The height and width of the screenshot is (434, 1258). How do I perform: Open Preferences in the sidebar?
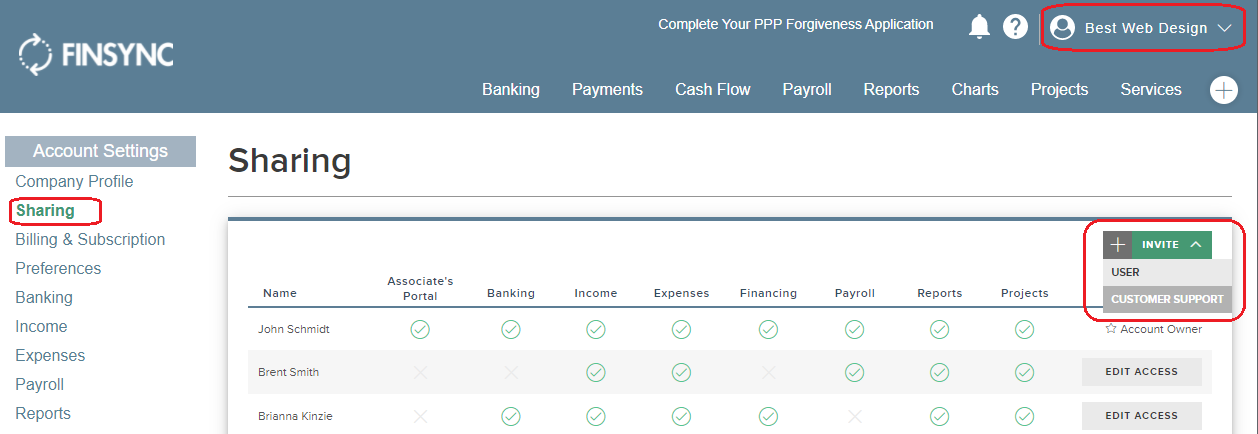click(x=58, y=268)
